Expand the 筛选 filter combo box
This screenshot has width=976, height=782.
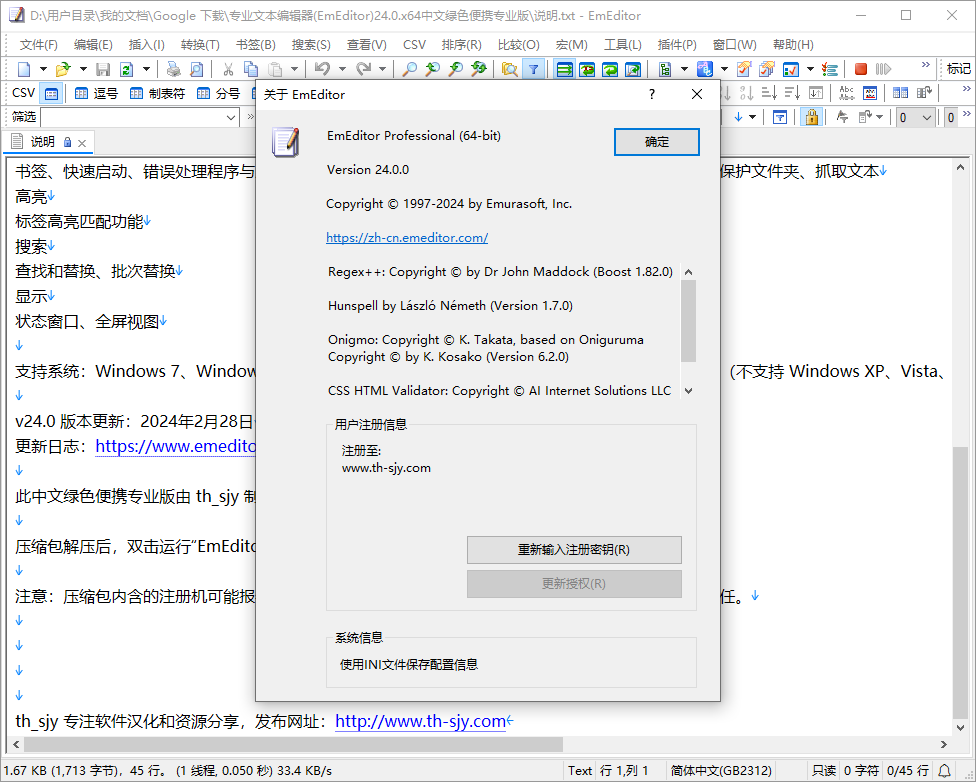[x=230, y=117]
